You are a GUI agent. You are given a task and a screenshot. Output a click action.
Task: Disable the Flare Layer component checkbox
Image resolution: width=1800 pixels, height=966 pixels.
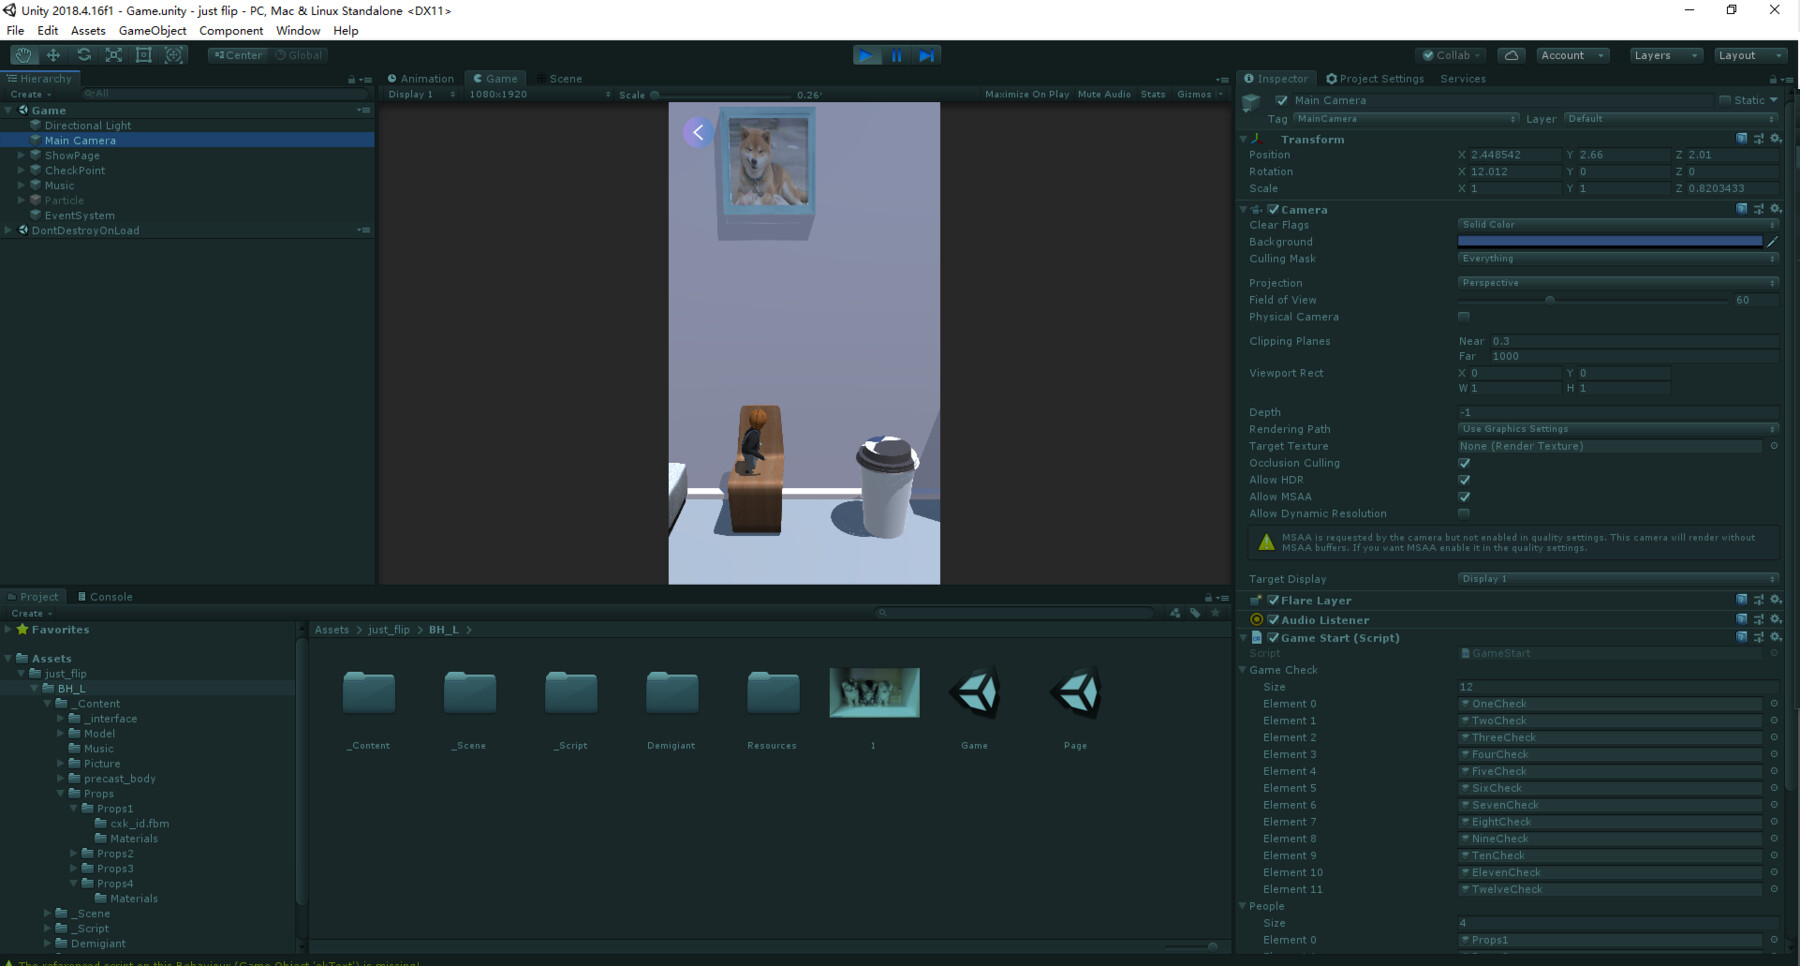[1274, 600]
